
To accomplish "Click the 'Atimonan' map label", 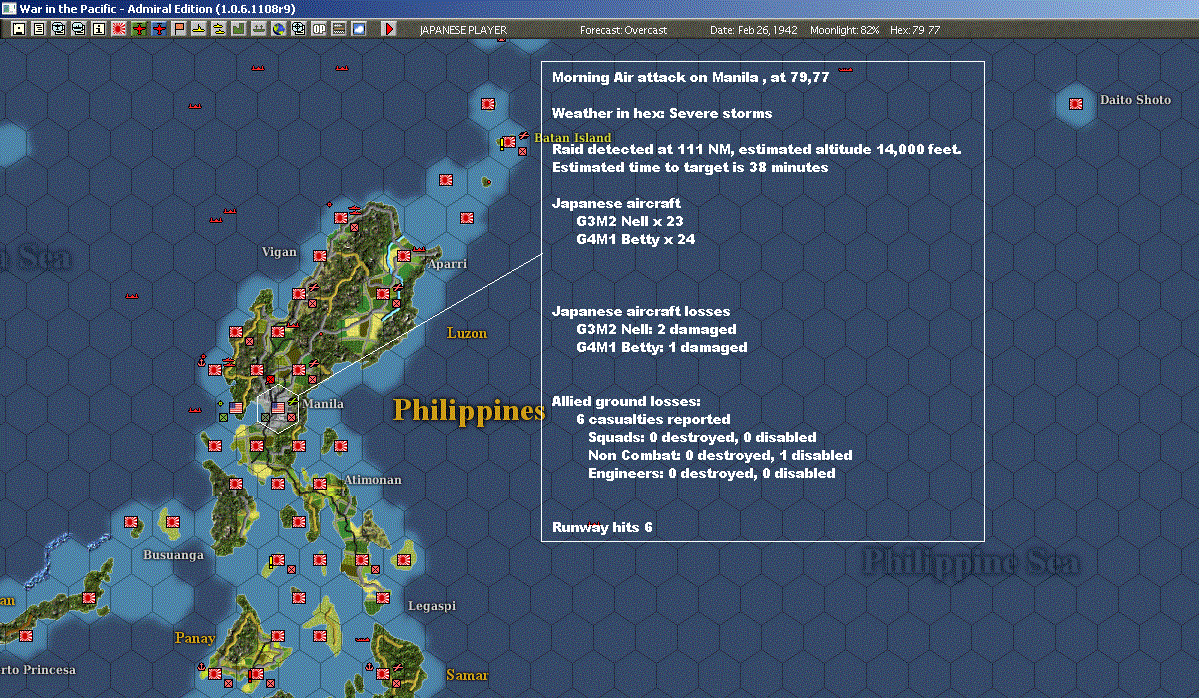I will point(372,480).
